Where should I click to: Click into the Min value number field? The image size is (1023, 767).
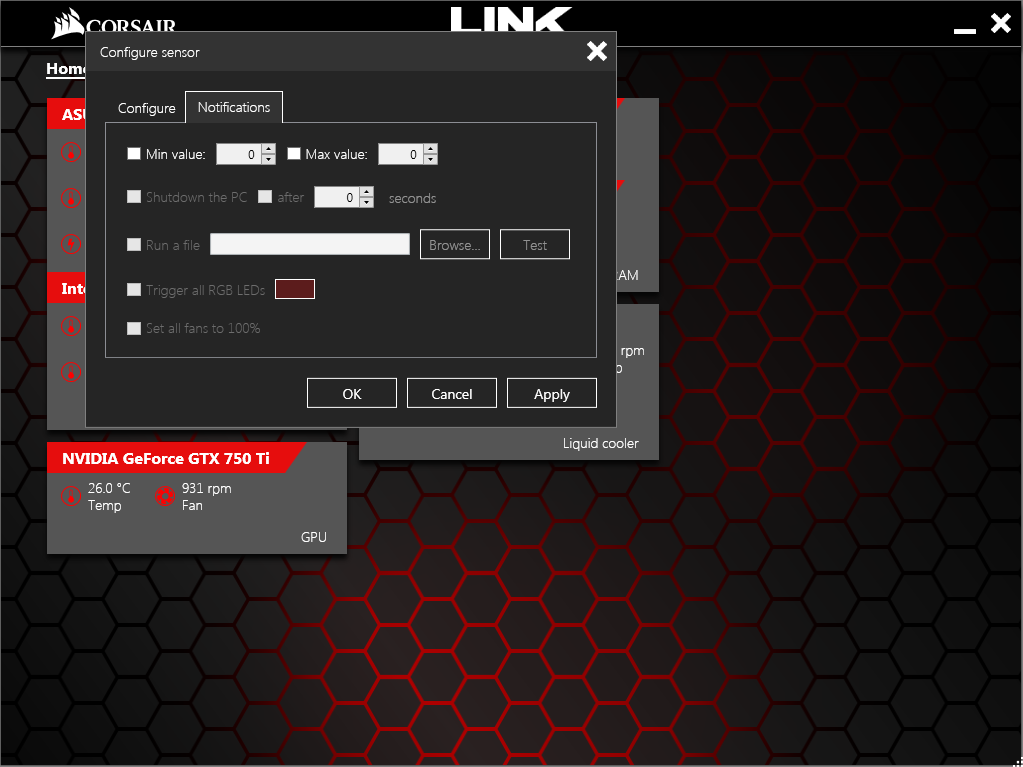click(239, 155)
